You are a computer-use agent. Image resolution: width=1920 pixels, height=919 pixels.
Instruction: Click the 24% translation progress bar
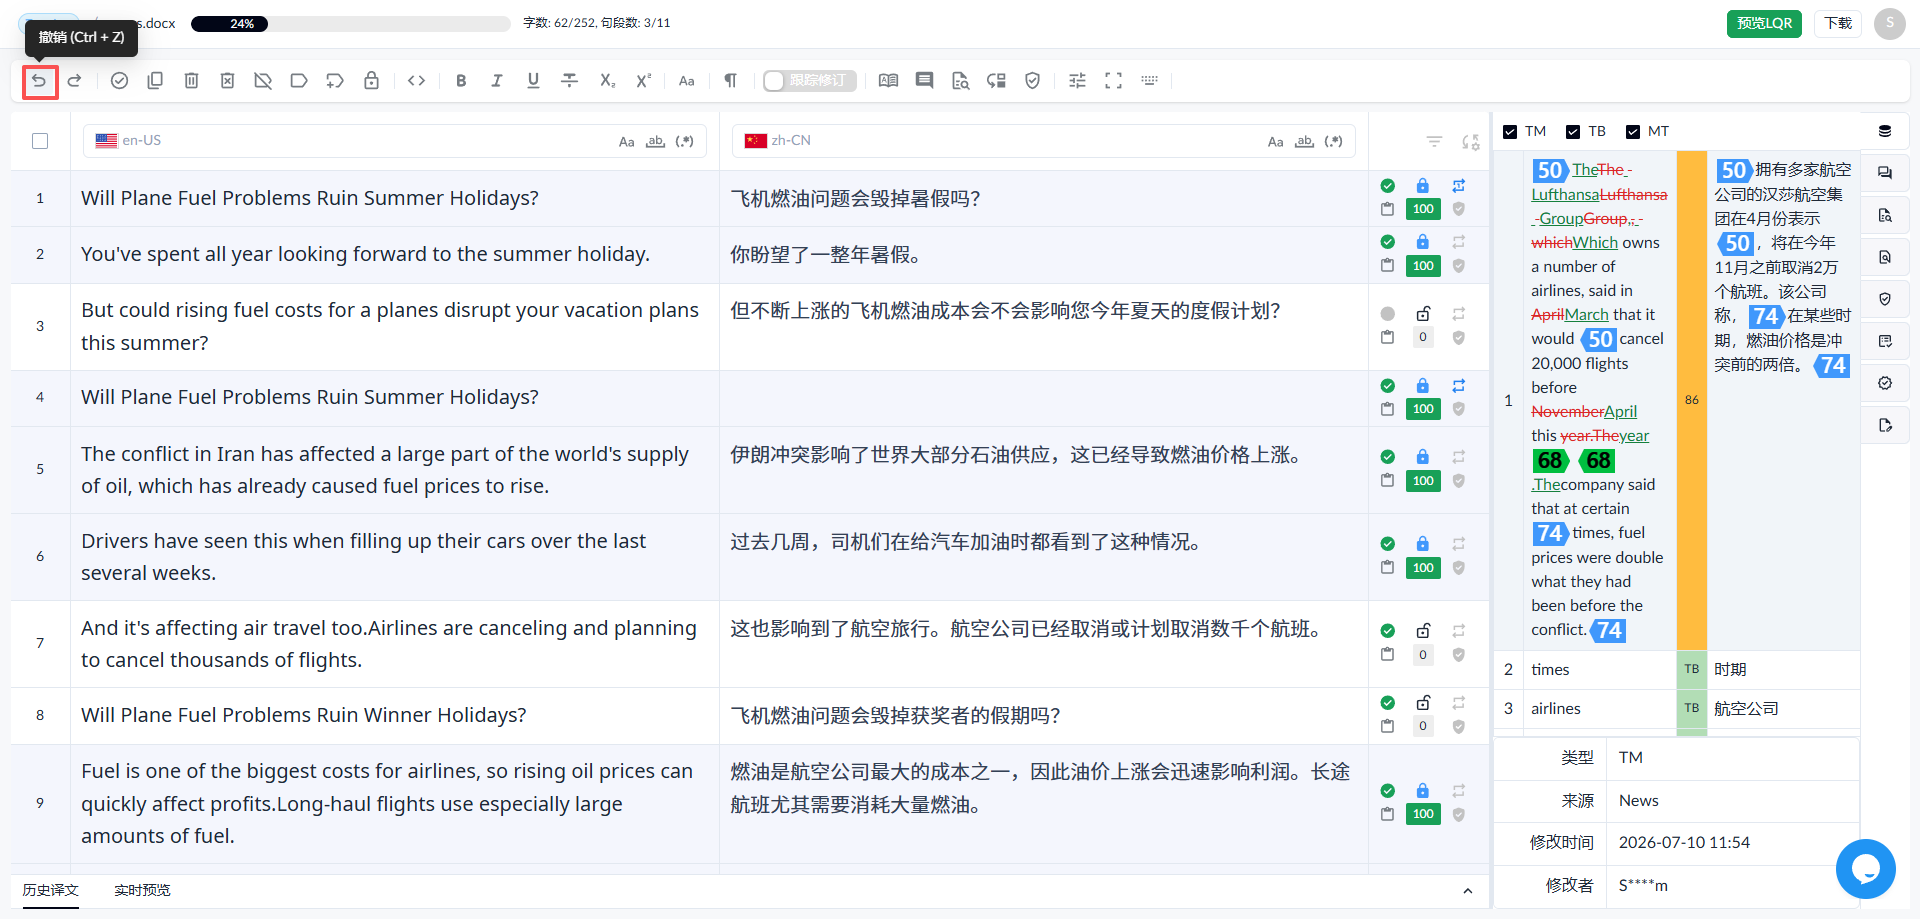tap(350, 24)
